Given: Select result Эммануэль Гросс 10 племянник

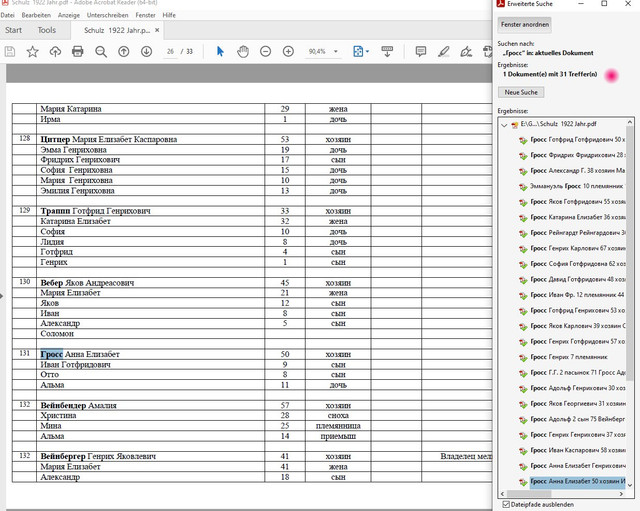Looking at the screenshot, I should tap(576, 186).
